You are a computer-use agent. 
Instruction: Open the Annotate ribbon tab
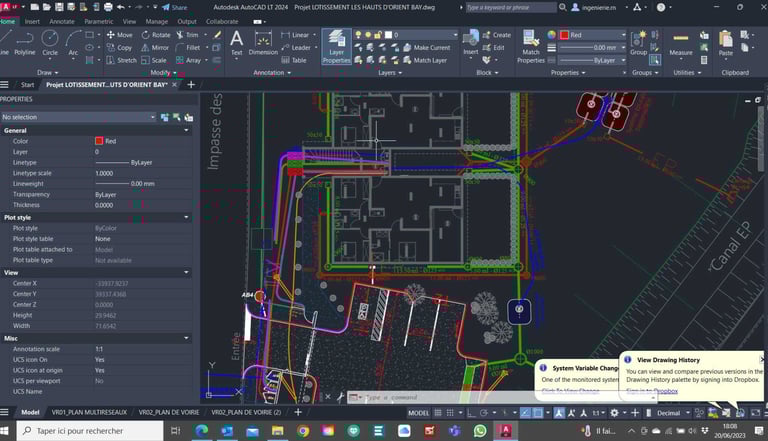[62, 20]
